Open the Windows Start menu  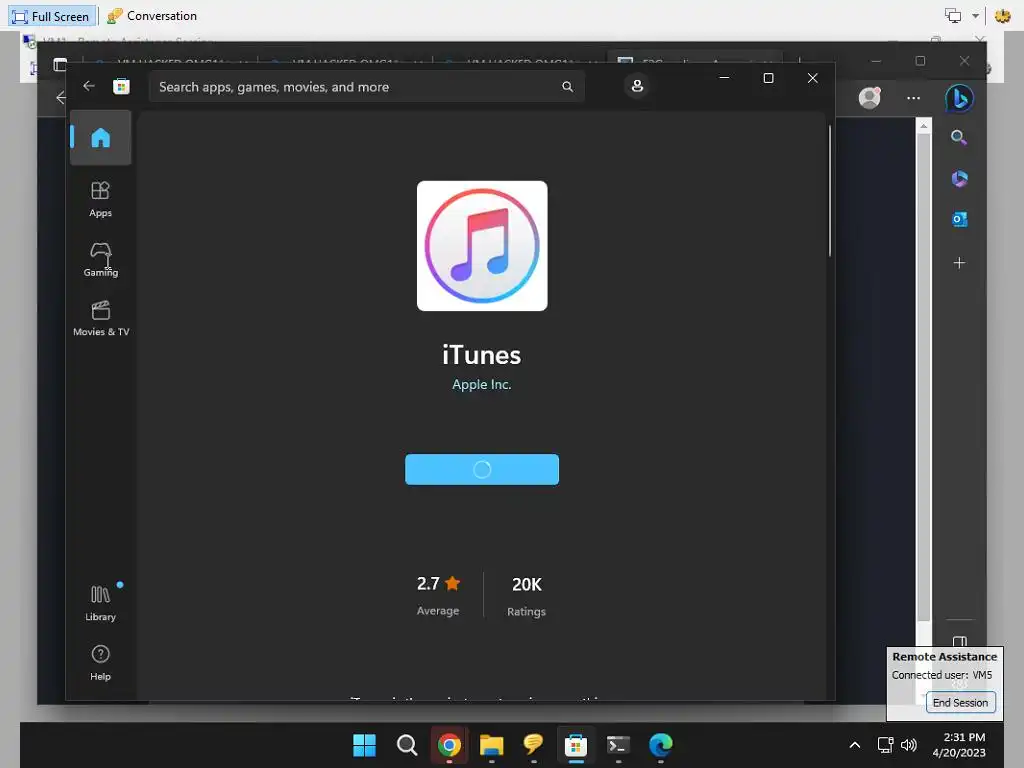click(364, 745)
